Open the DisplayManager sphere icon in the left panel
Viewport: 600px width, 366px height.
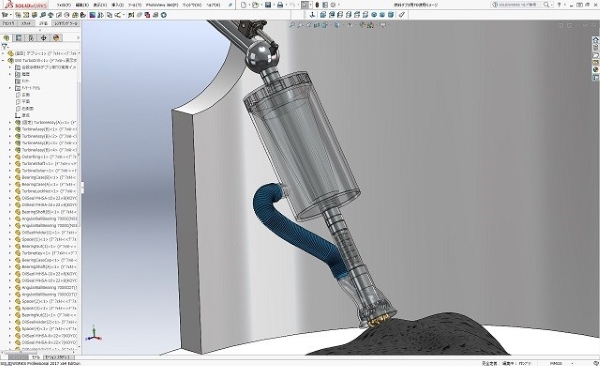coord(56,38)
